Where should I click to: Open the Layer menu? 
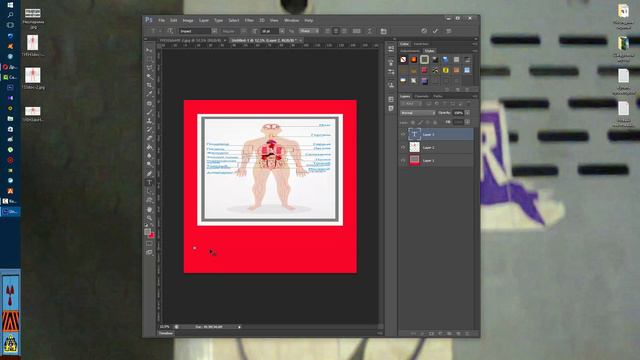[x=204, y=20]
